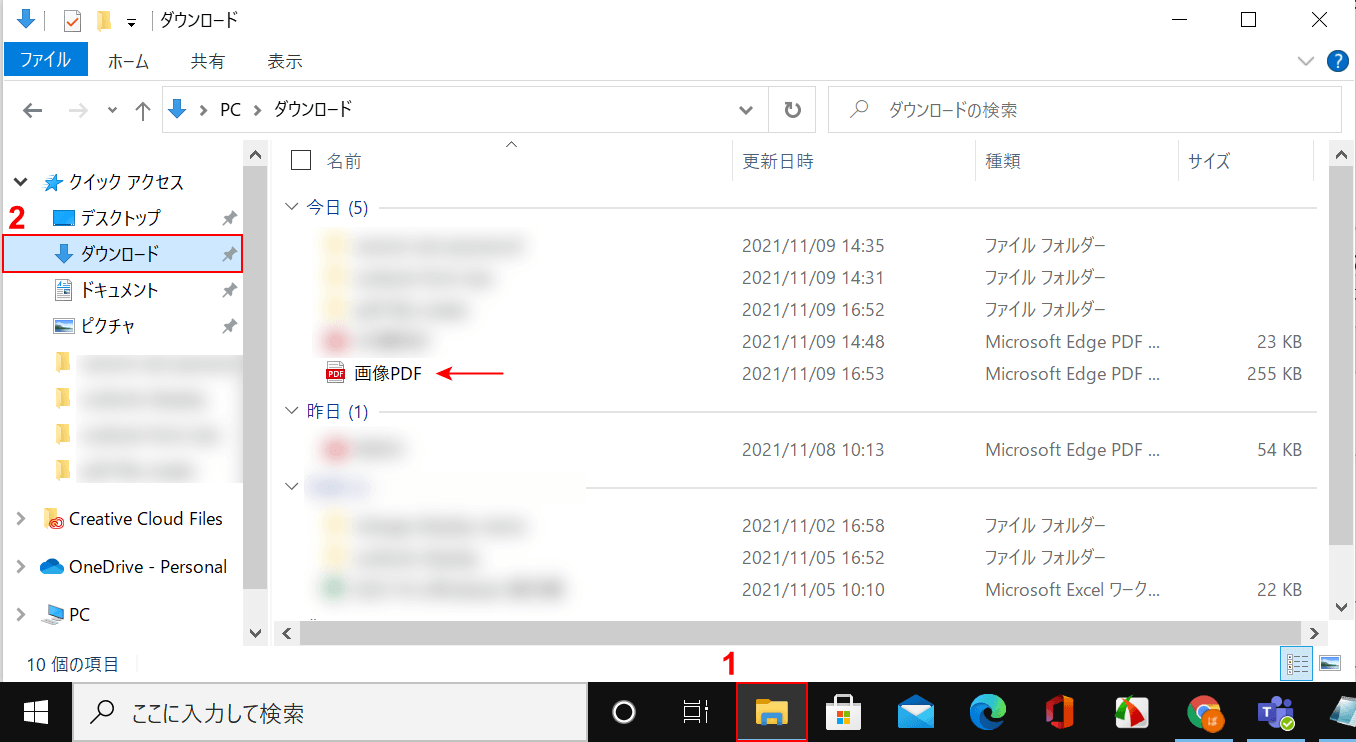Switch to the 共有 ribbon tab
This screenshot has width=1356, height=742.
coord(208,61)
